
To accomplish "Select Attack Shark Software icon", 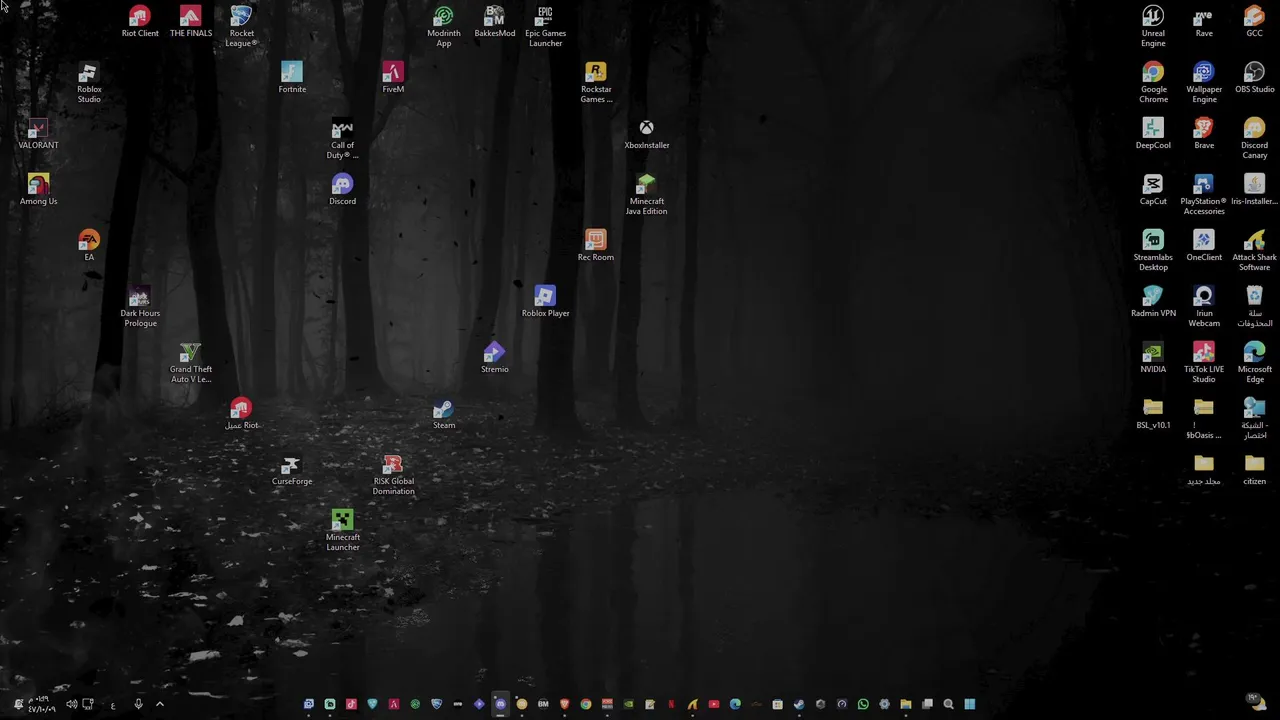I will [1254, 251].
